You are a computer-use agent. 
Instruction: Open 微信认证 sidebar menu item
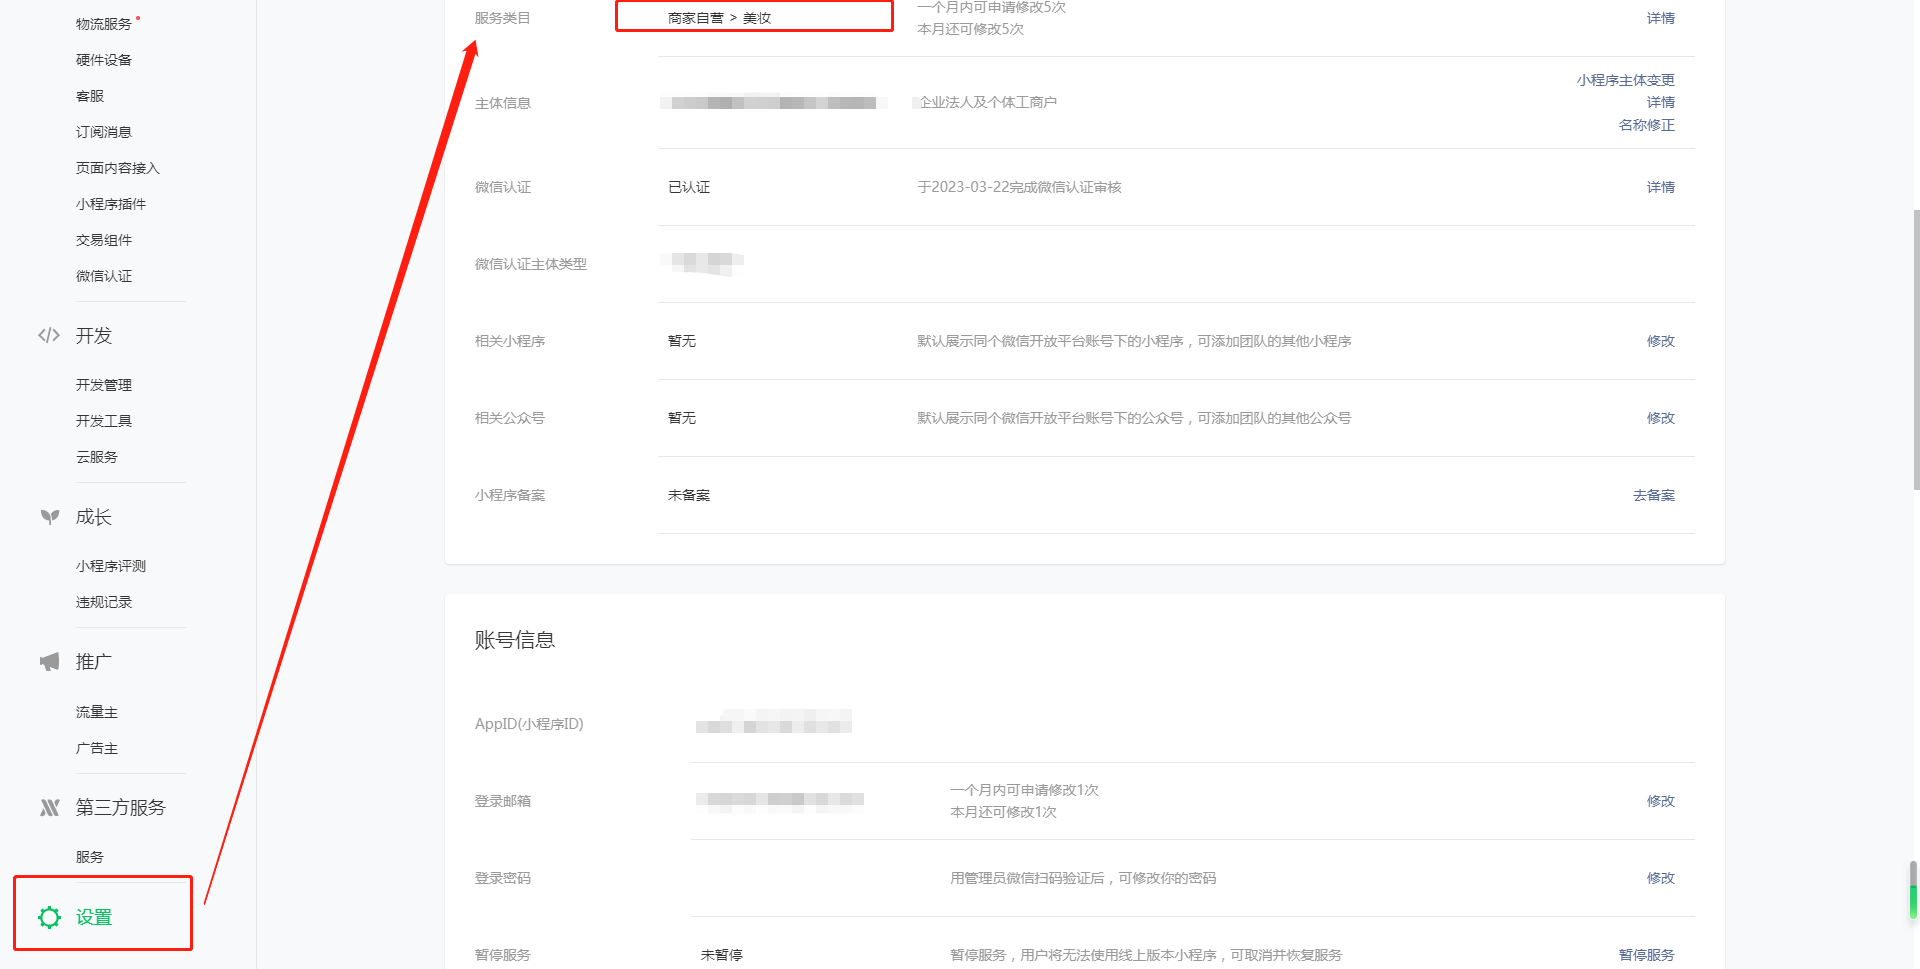point(104,276)
